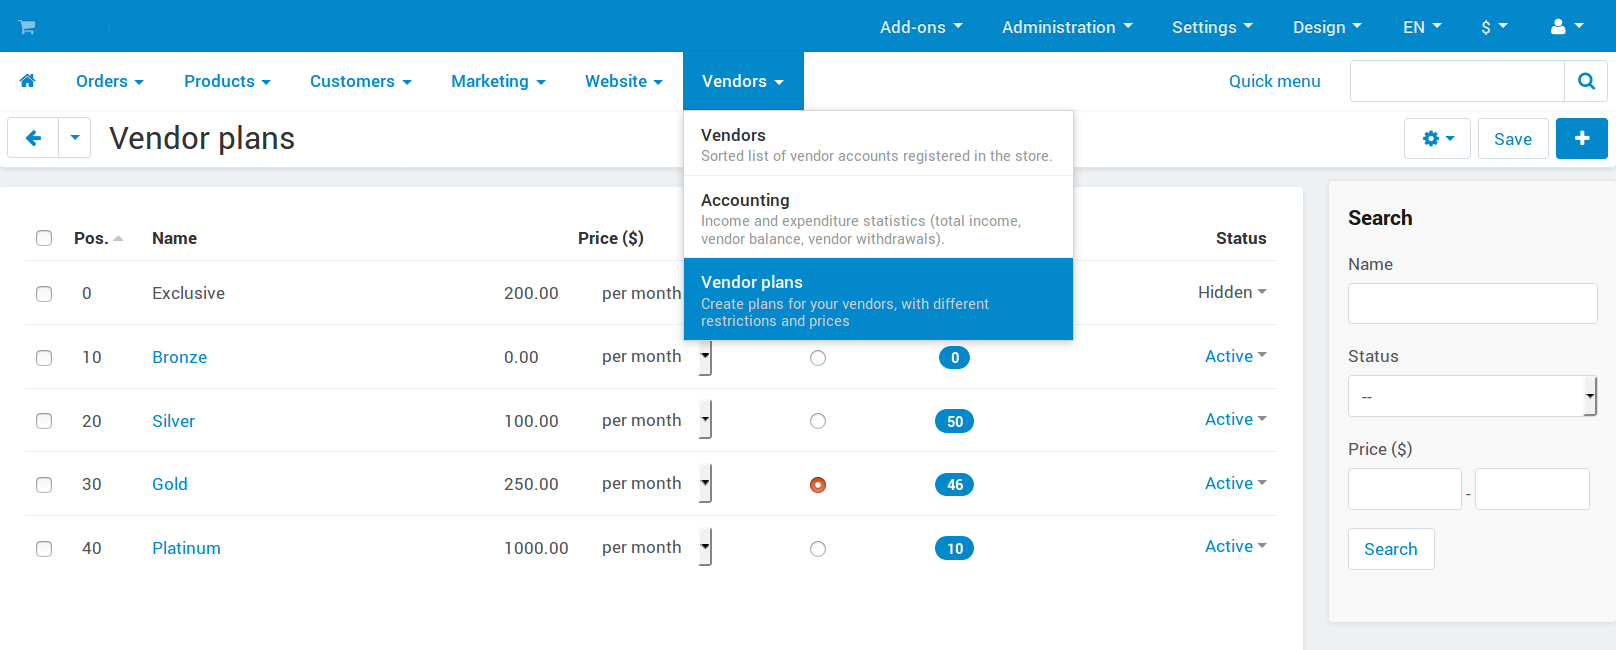
Task: Open the Marketing menu
Action: click(498, 81)
